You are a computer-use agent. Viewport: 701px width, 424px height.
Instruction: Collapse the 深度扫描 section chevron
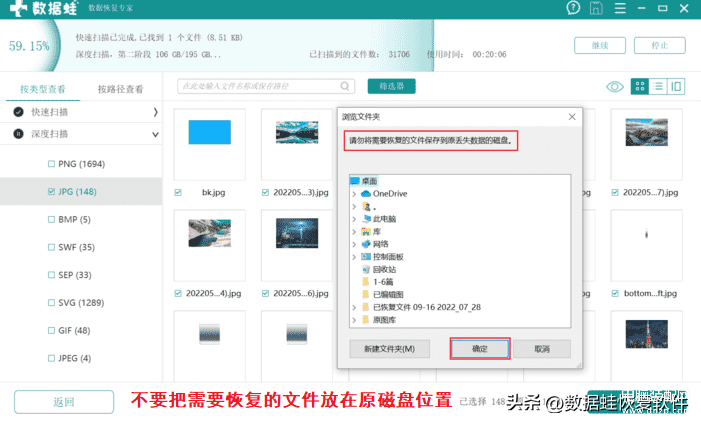pos(155,134)
